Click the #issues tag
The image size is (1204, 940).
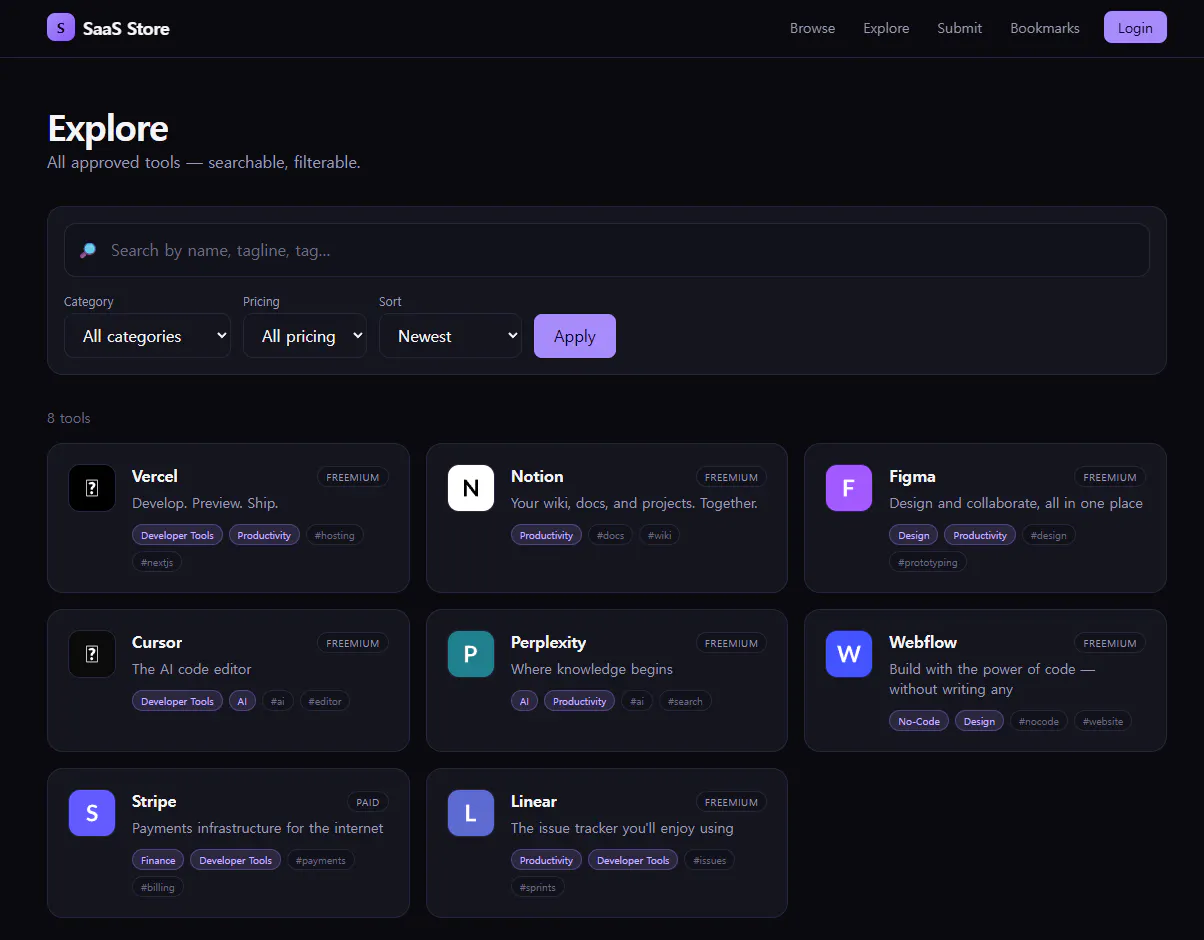coord(709,860)
